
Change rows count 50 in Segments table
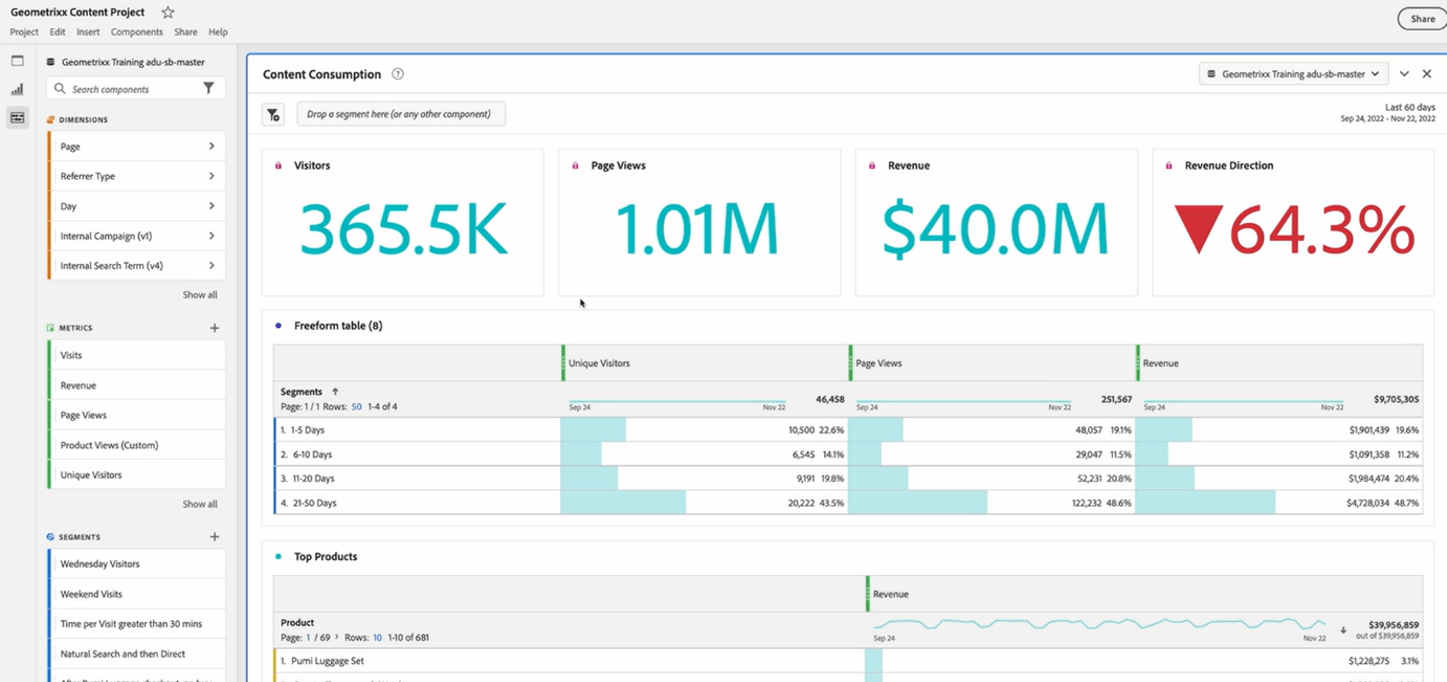(x=356, y=407)
